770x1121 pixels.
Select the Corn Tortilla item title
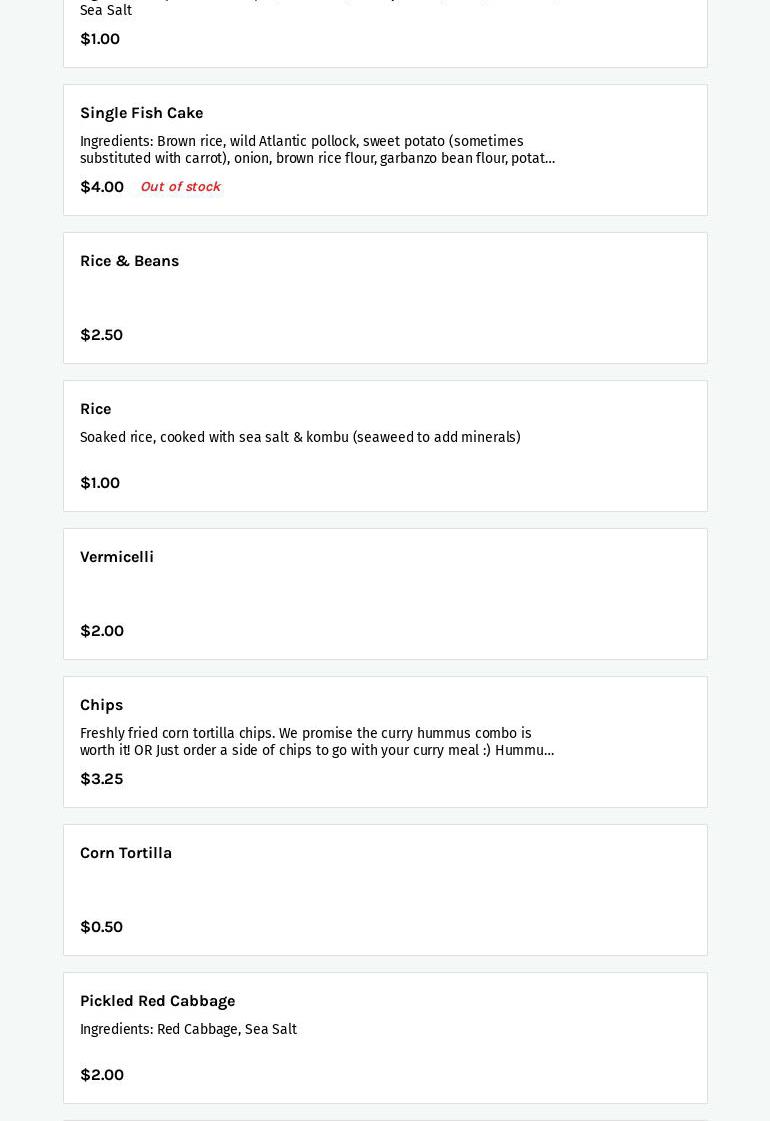[126, 853]
